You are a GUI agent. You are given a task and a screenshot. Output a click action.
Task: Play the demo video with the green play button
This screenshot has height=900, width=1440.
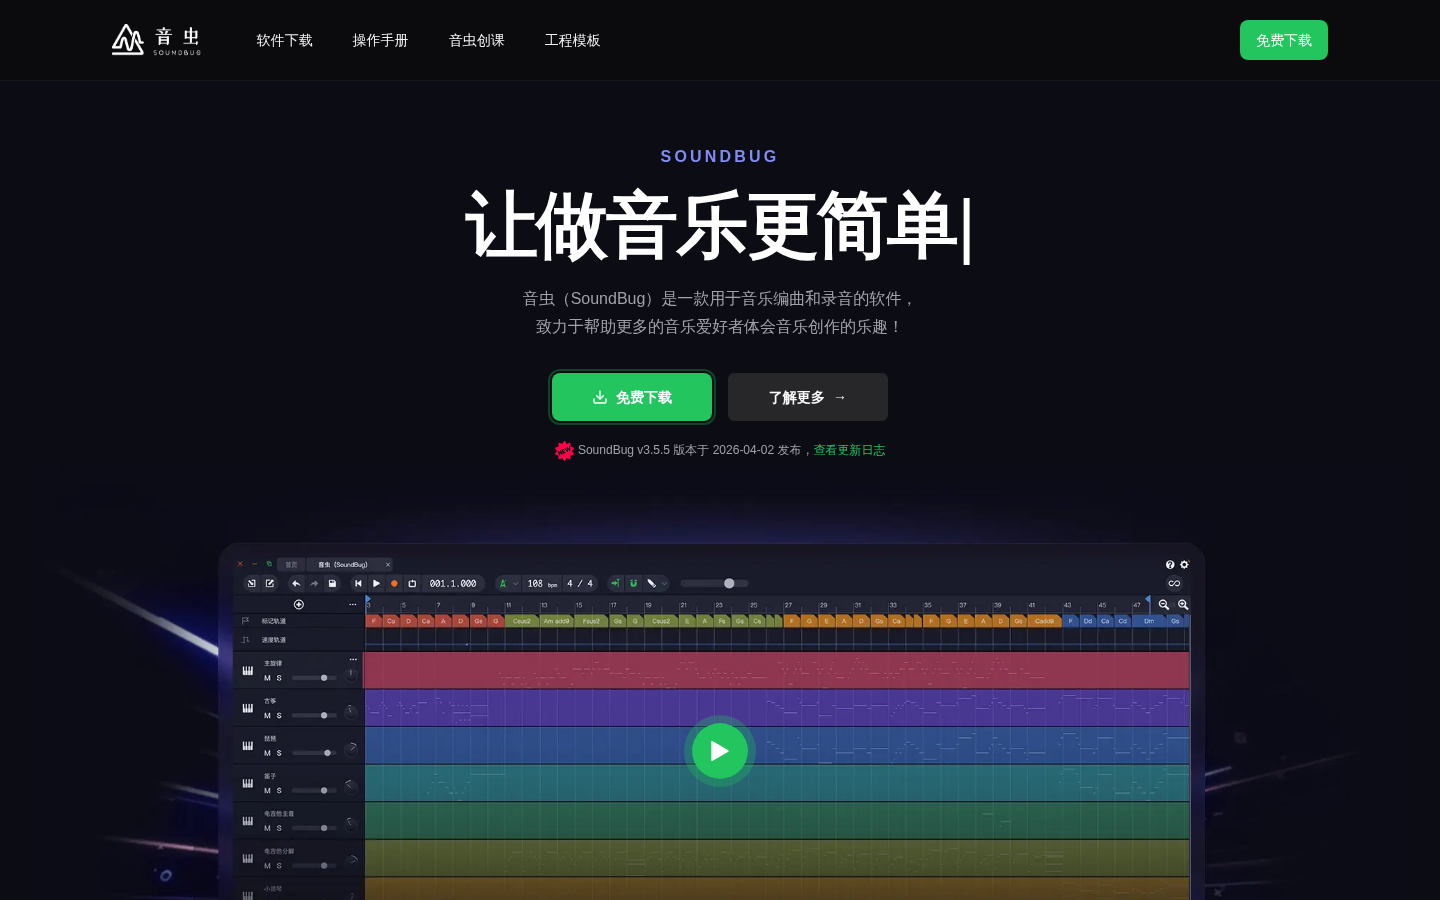coord(720,751)
